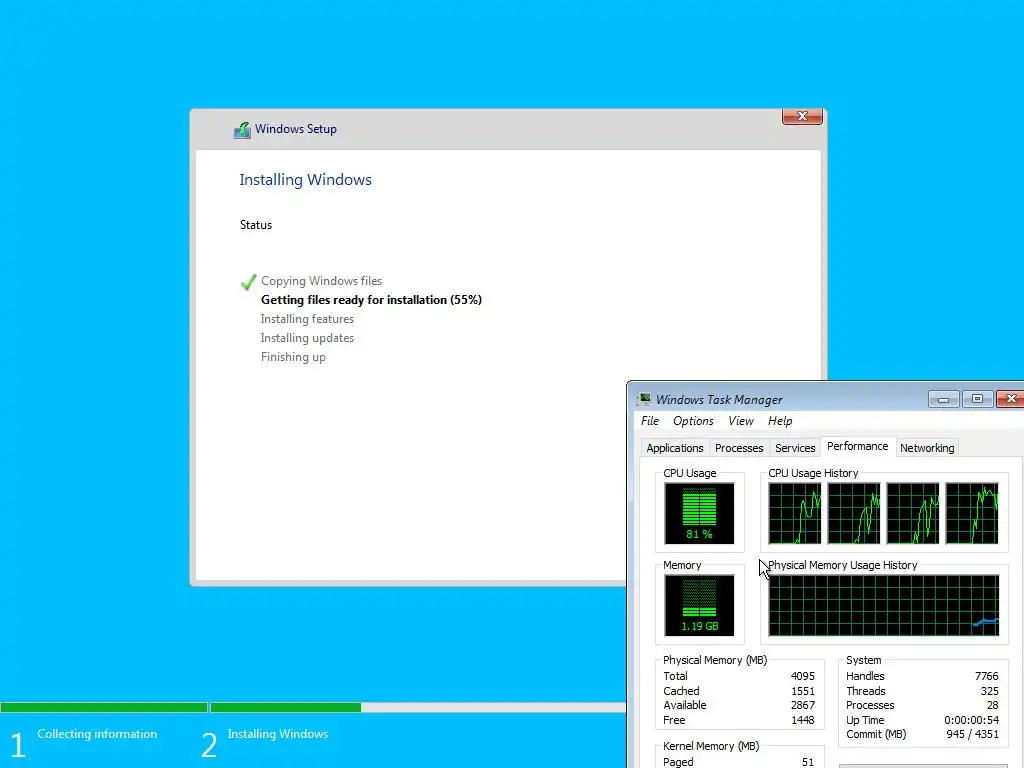1024x768 pixels.
Task: Open the Help menu in Task Manager
Action: point(780,421)
